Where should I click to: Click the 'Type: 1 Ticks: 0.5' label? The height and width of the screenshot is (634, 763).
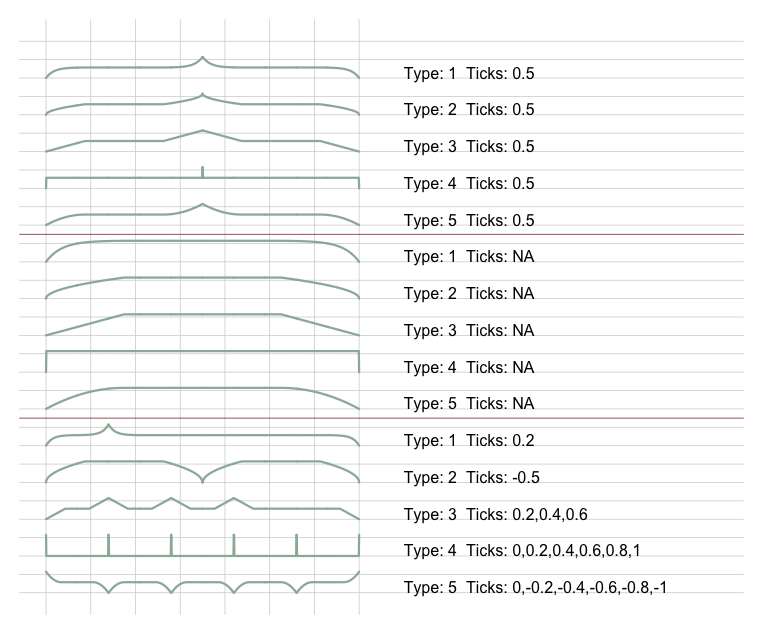[469, 73]
